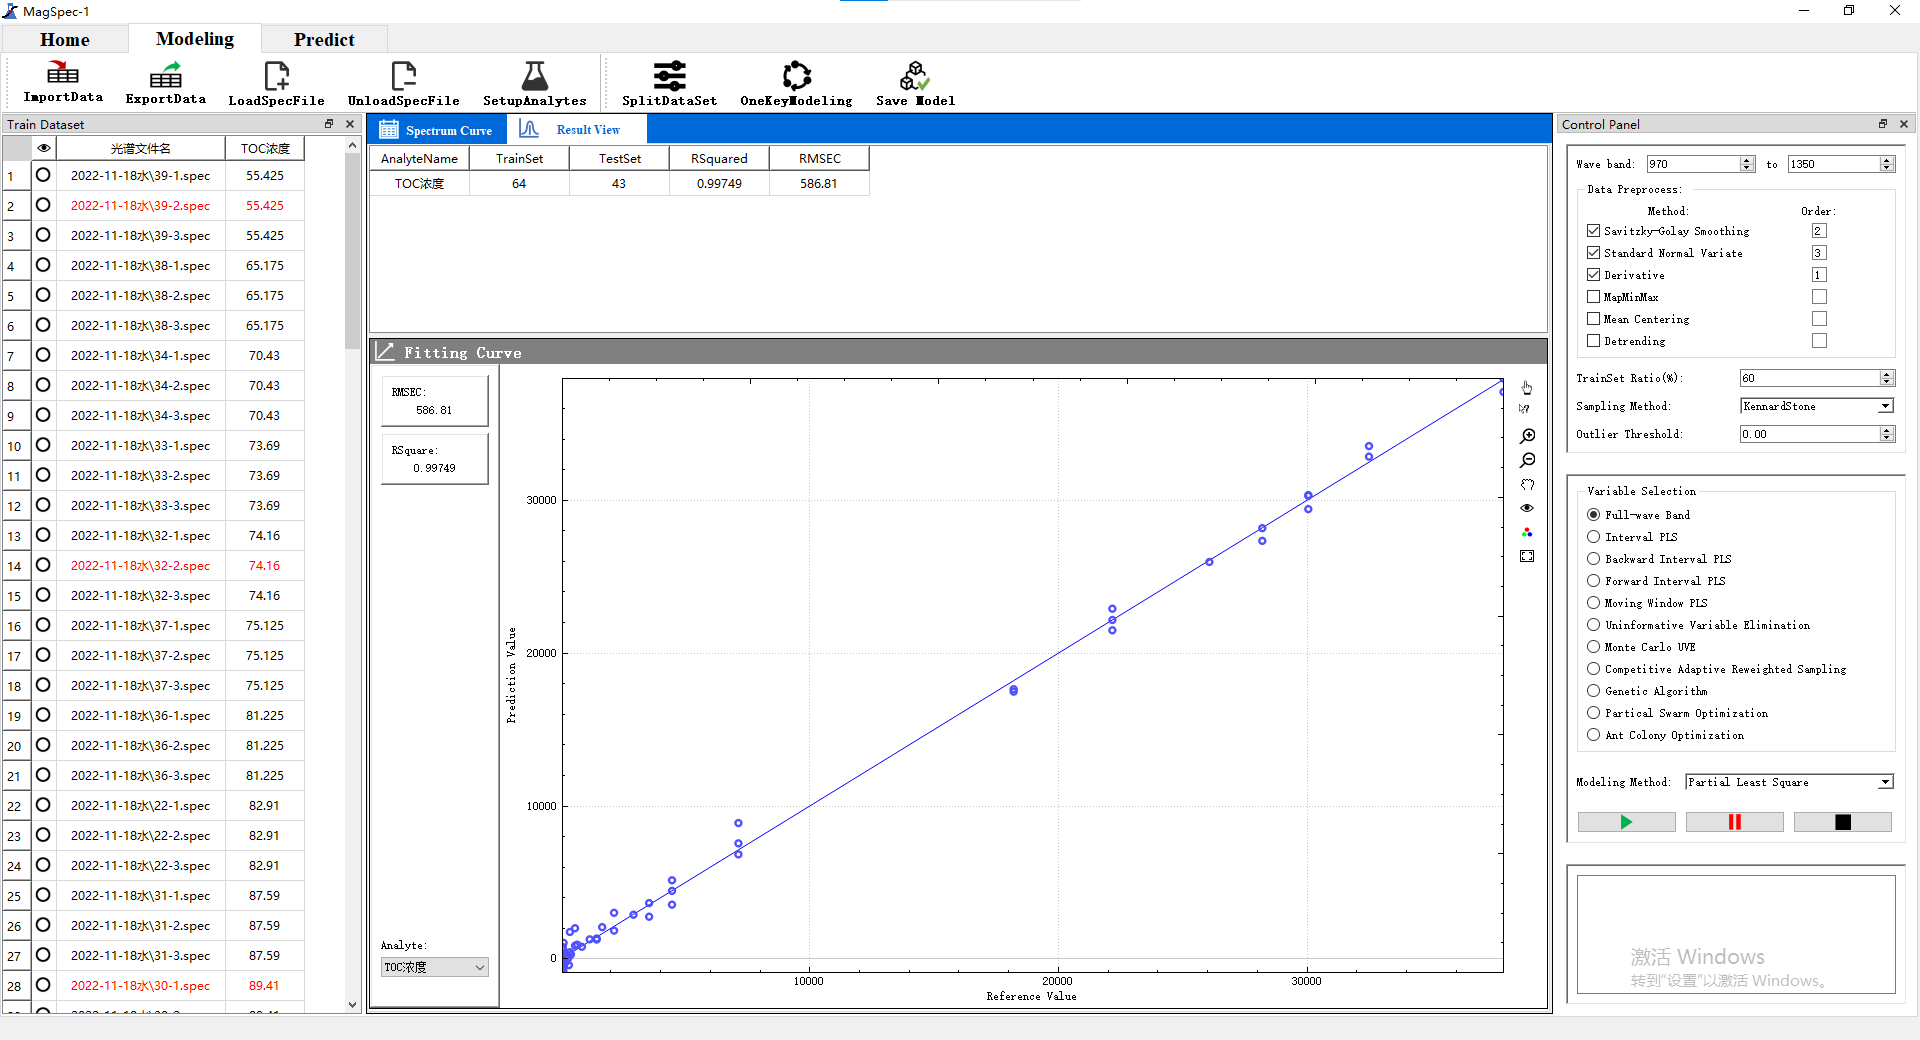
Task: Open the Predict tab
Action: [x=324, y=39]
